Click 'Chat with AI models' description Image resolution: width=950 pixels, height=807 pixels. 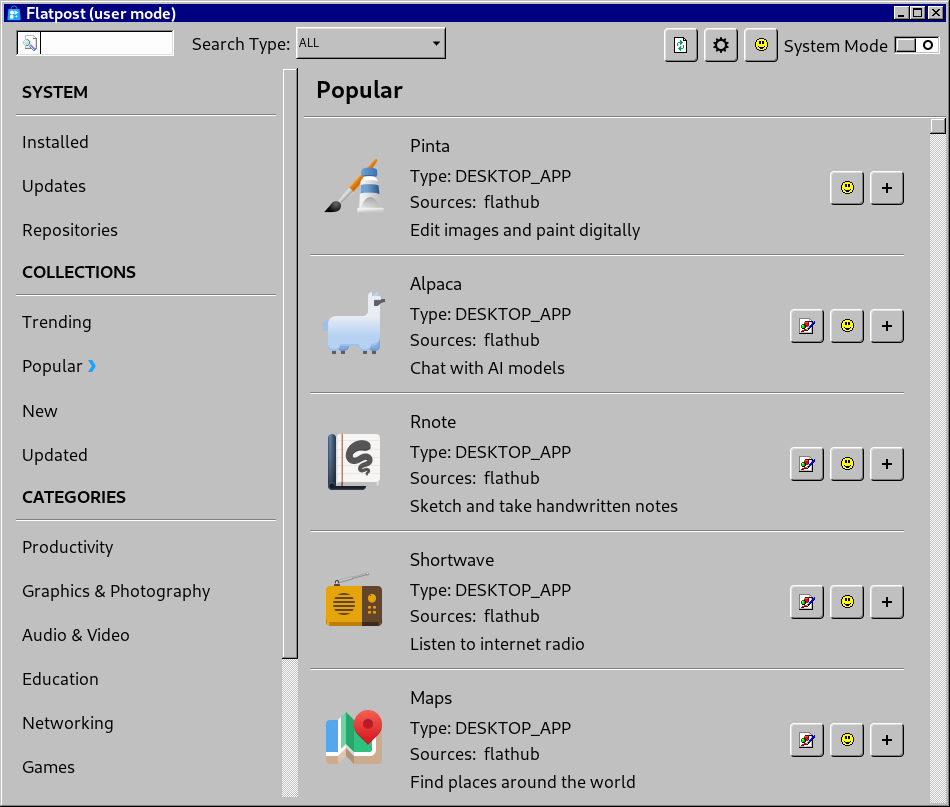point(487,368)
